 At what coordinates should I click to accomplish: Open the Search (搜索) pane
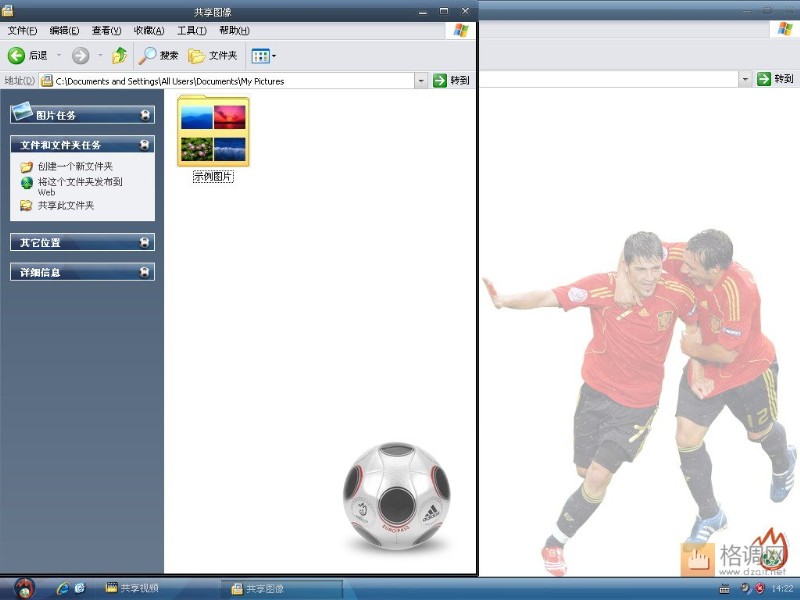(160, 56)
